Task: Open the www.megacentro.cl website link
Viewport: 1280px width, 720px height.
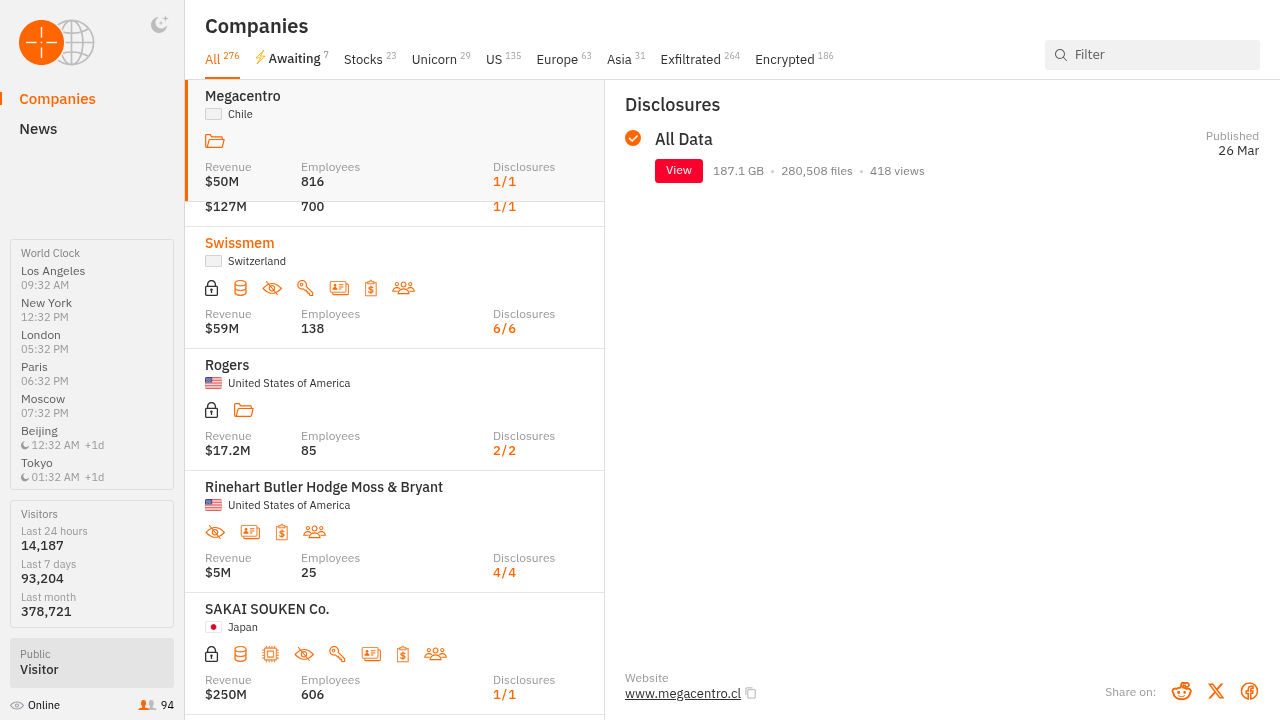Action: pos(683,693)
